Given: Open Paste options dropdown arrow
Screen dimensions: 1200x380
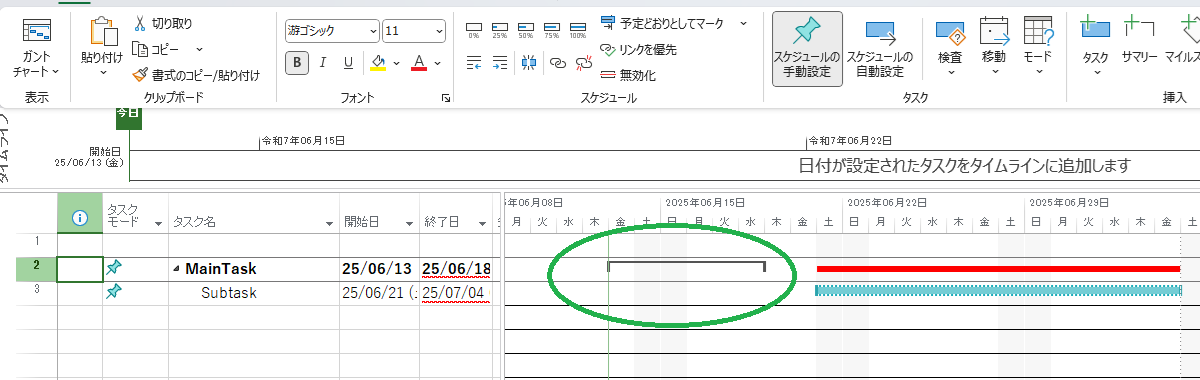Looking at the screenshot, I should pyautogui.click(x=102, y=71).
